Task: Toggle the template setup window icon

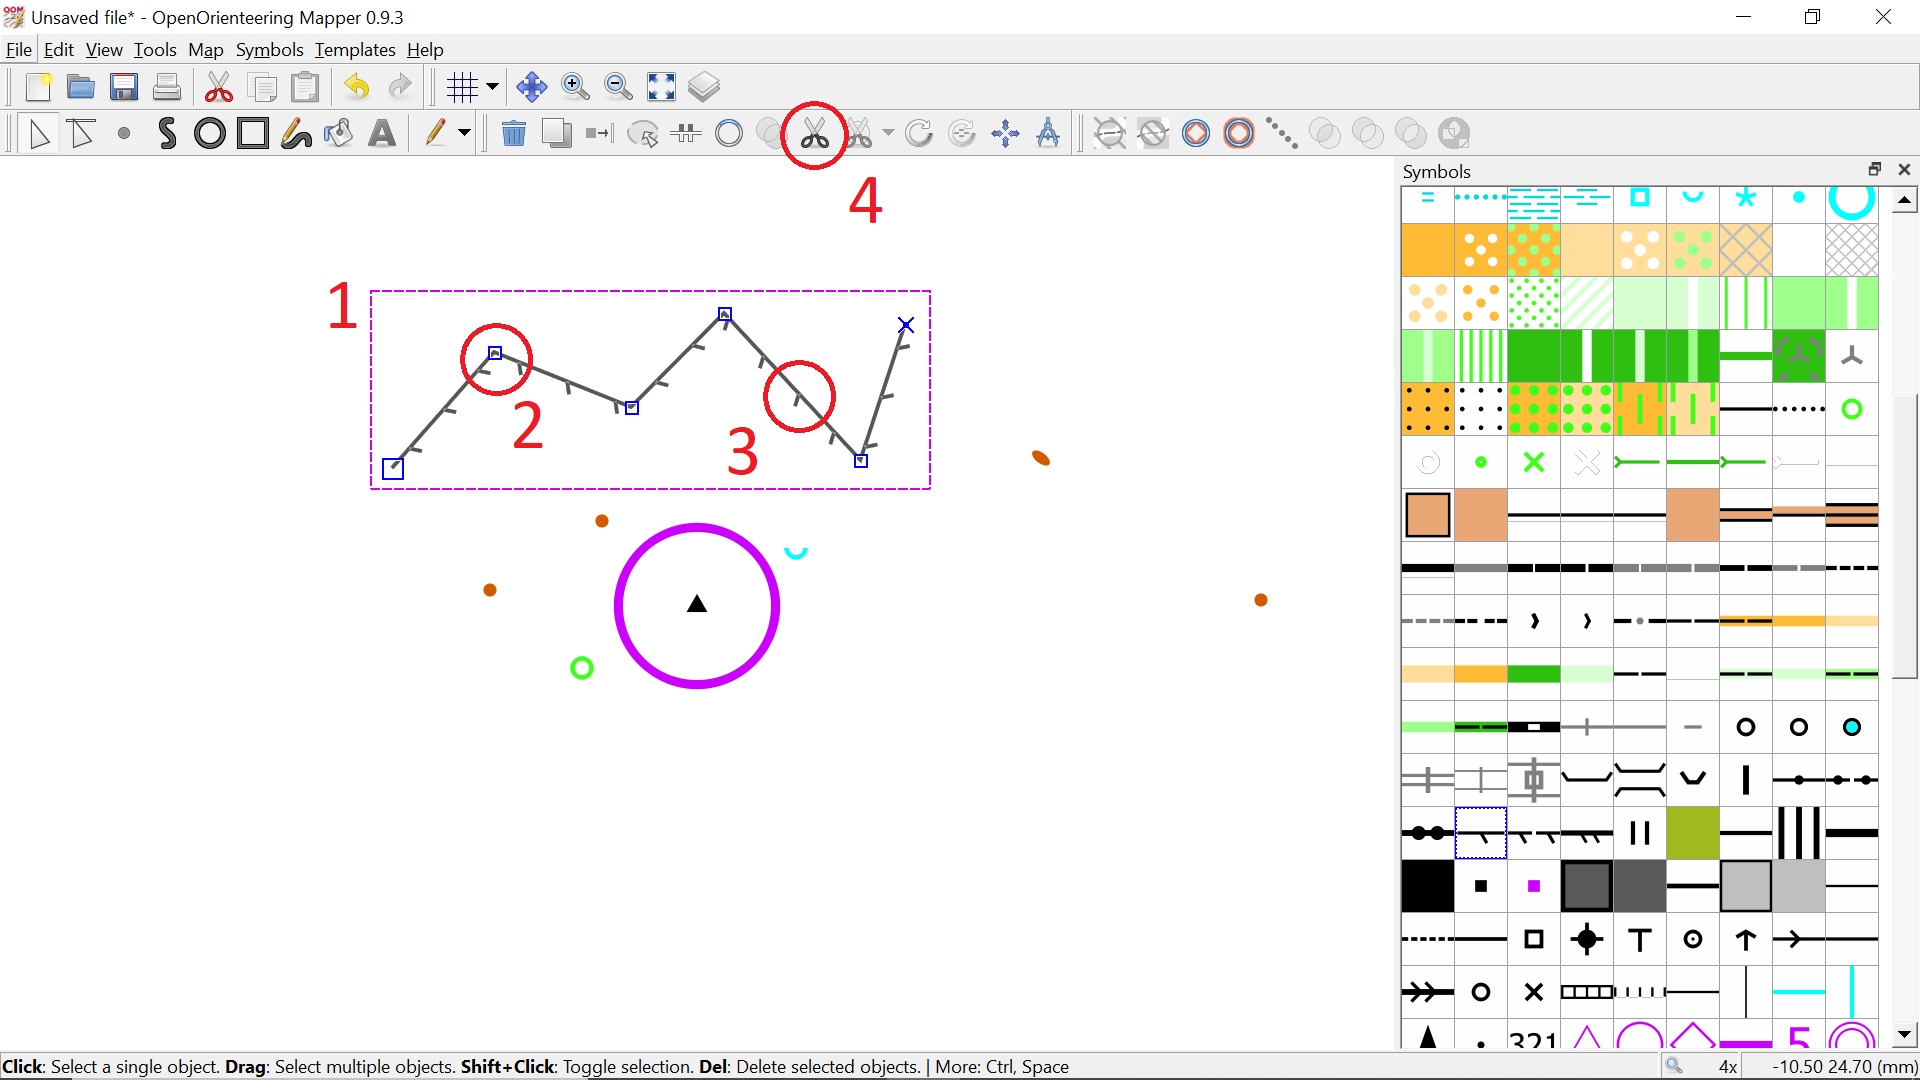Action: 704,88
